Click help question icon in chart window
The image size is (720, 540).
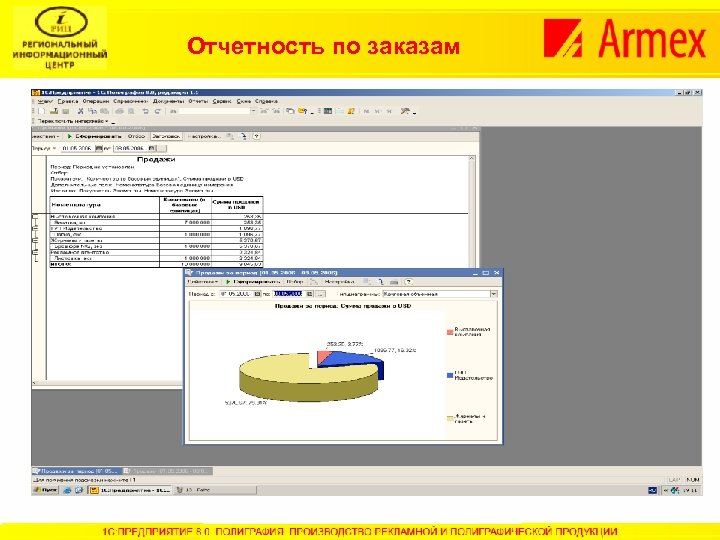[409, 282]
